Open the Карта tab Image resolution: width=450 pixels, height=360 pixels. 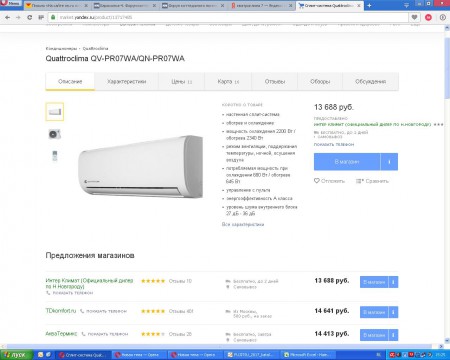228,81
